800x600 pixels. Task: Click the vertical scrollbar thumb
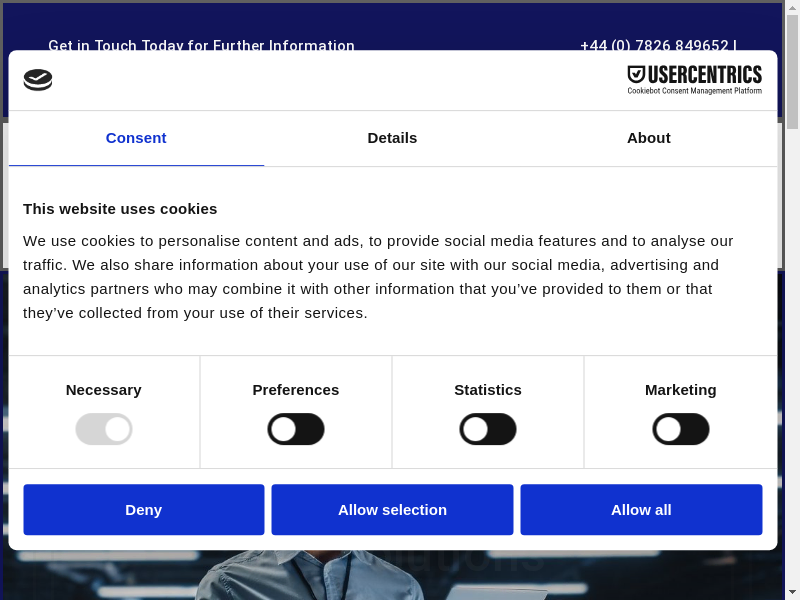[792, 70]
